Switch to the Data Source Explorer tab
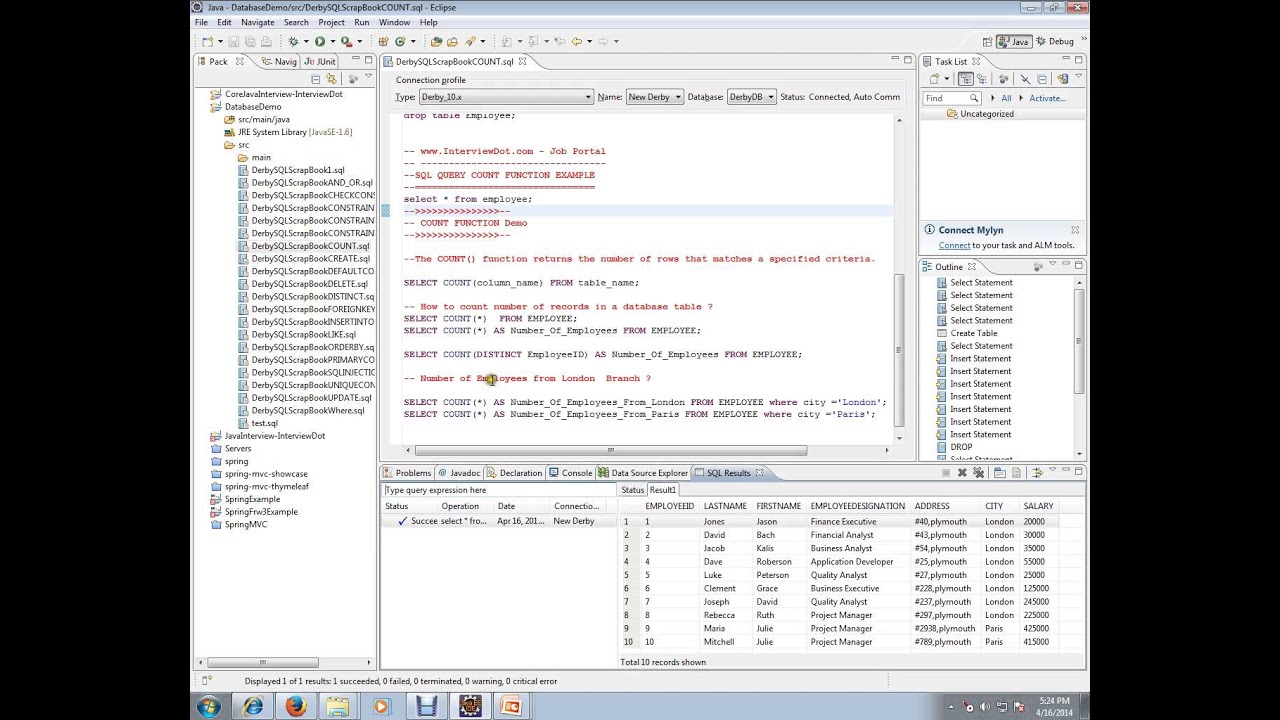 point(644,473)
